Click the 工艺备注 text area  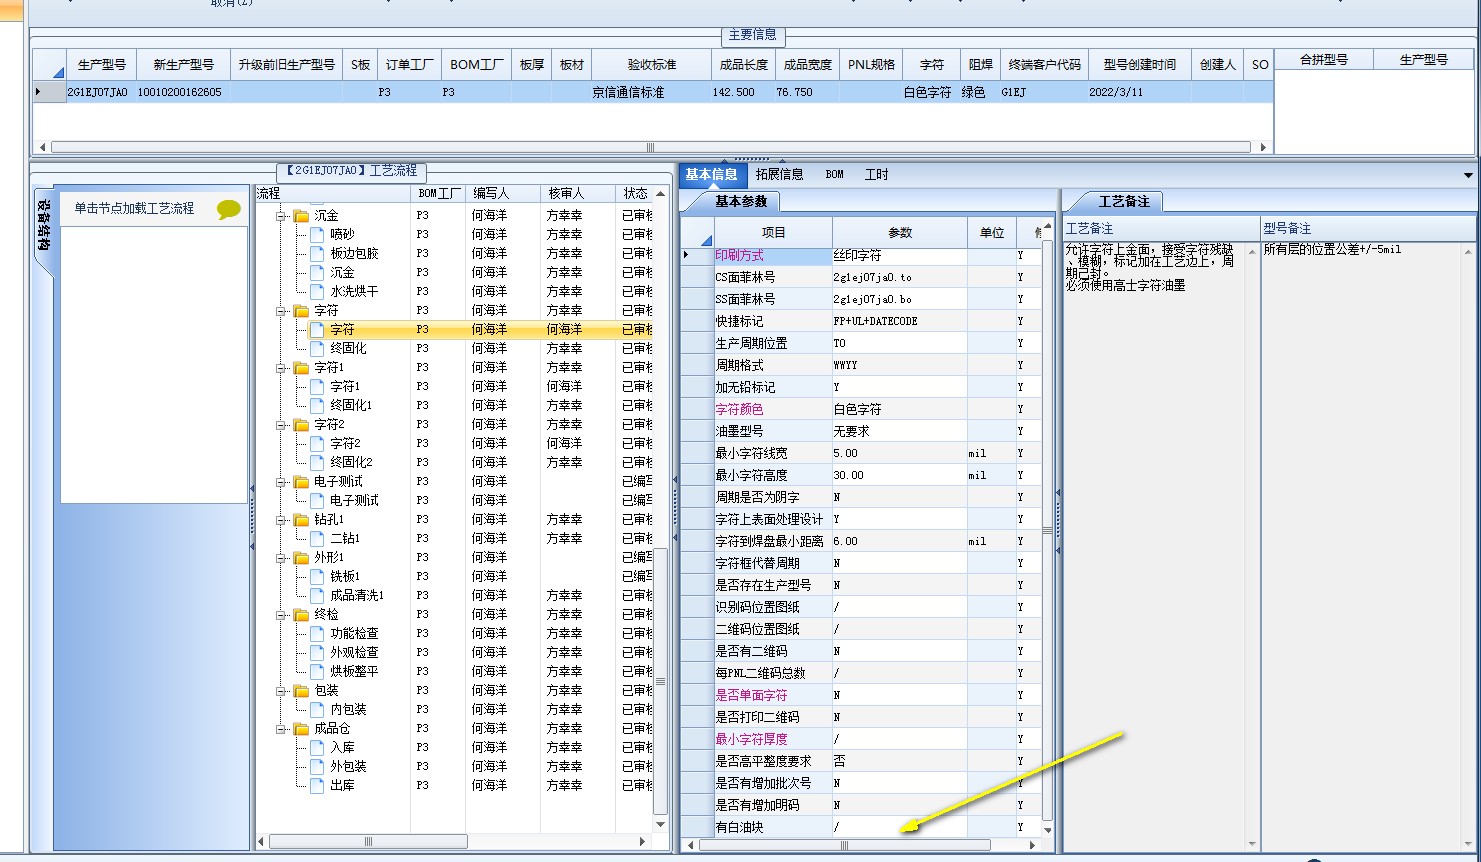[1153, 545]
